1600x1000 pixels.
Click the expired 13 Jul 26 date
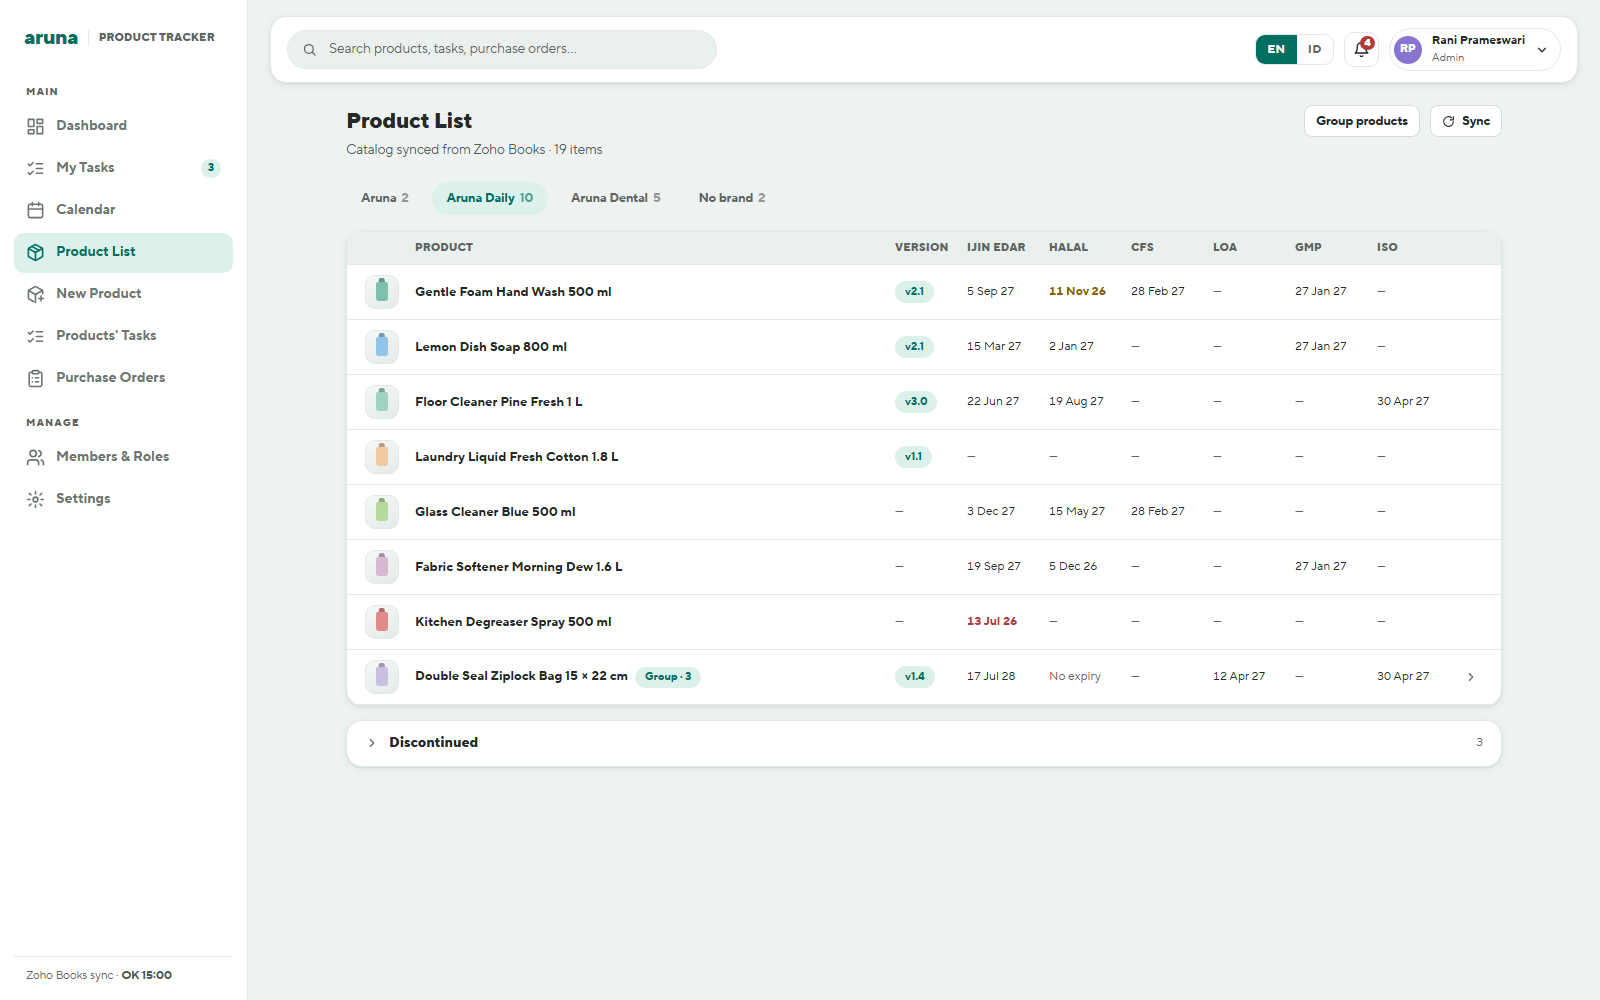992,622
